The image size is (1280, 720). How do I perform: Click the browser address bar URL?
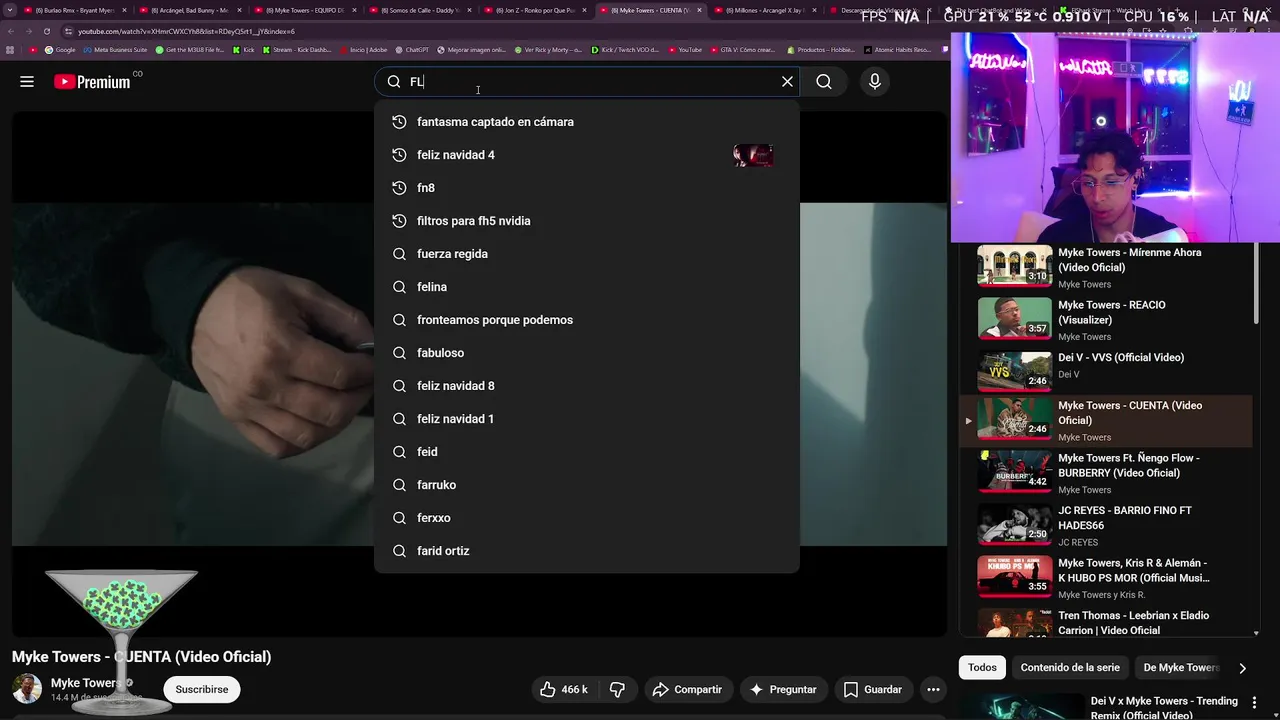point(186,31)
